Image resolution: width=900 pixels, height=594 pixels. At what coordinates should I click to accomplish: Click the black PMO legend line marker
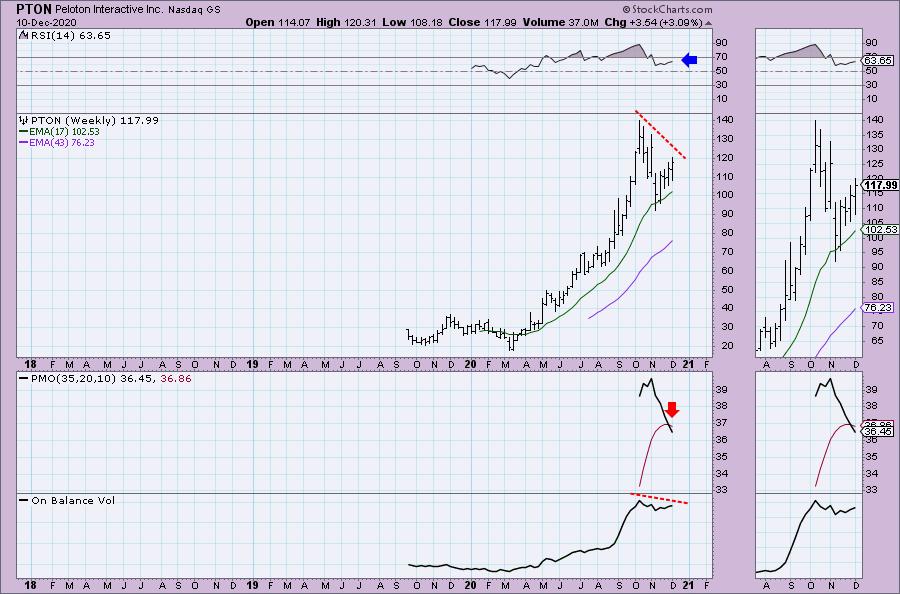(x=24, y=379)
